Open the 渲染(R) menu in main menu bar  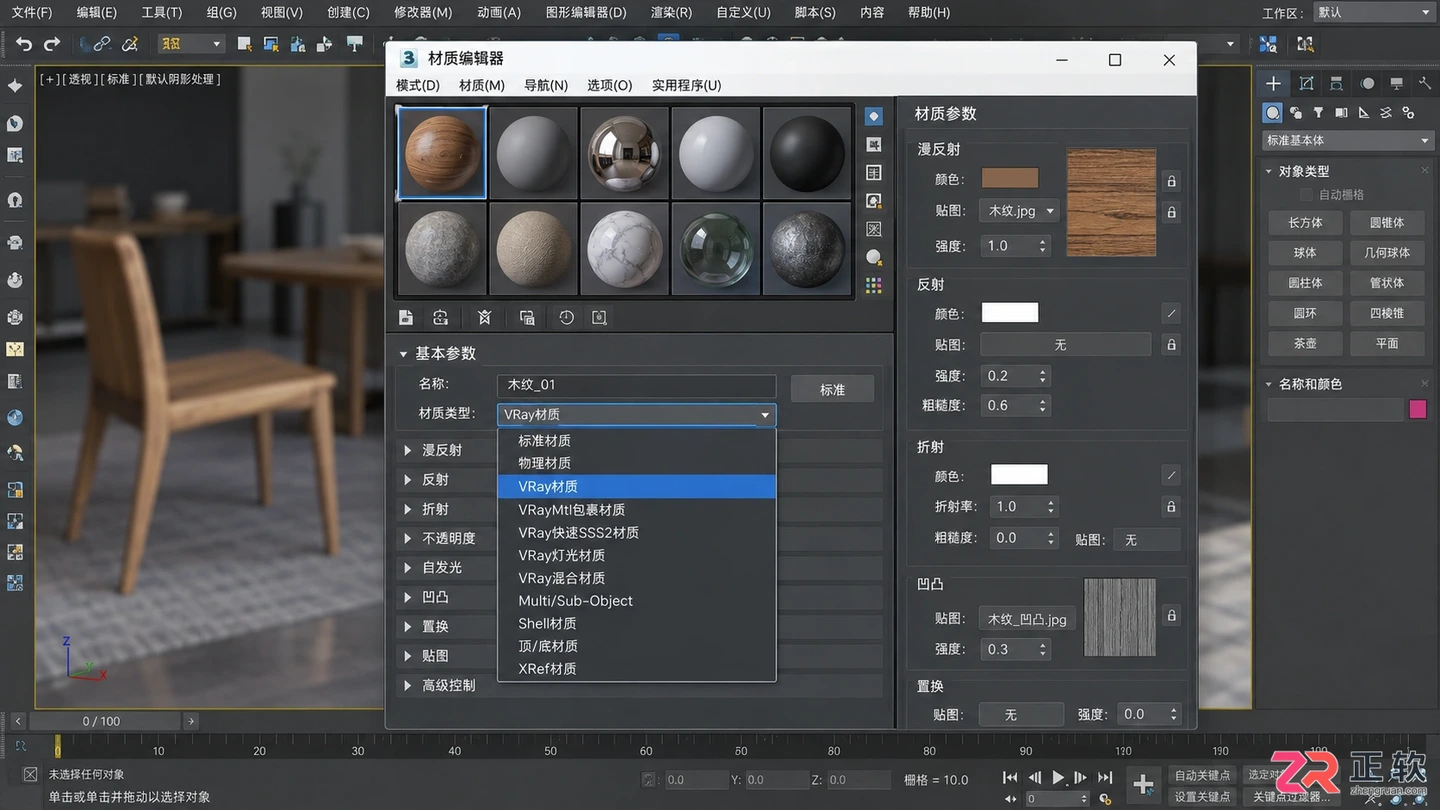click(671, 12)
